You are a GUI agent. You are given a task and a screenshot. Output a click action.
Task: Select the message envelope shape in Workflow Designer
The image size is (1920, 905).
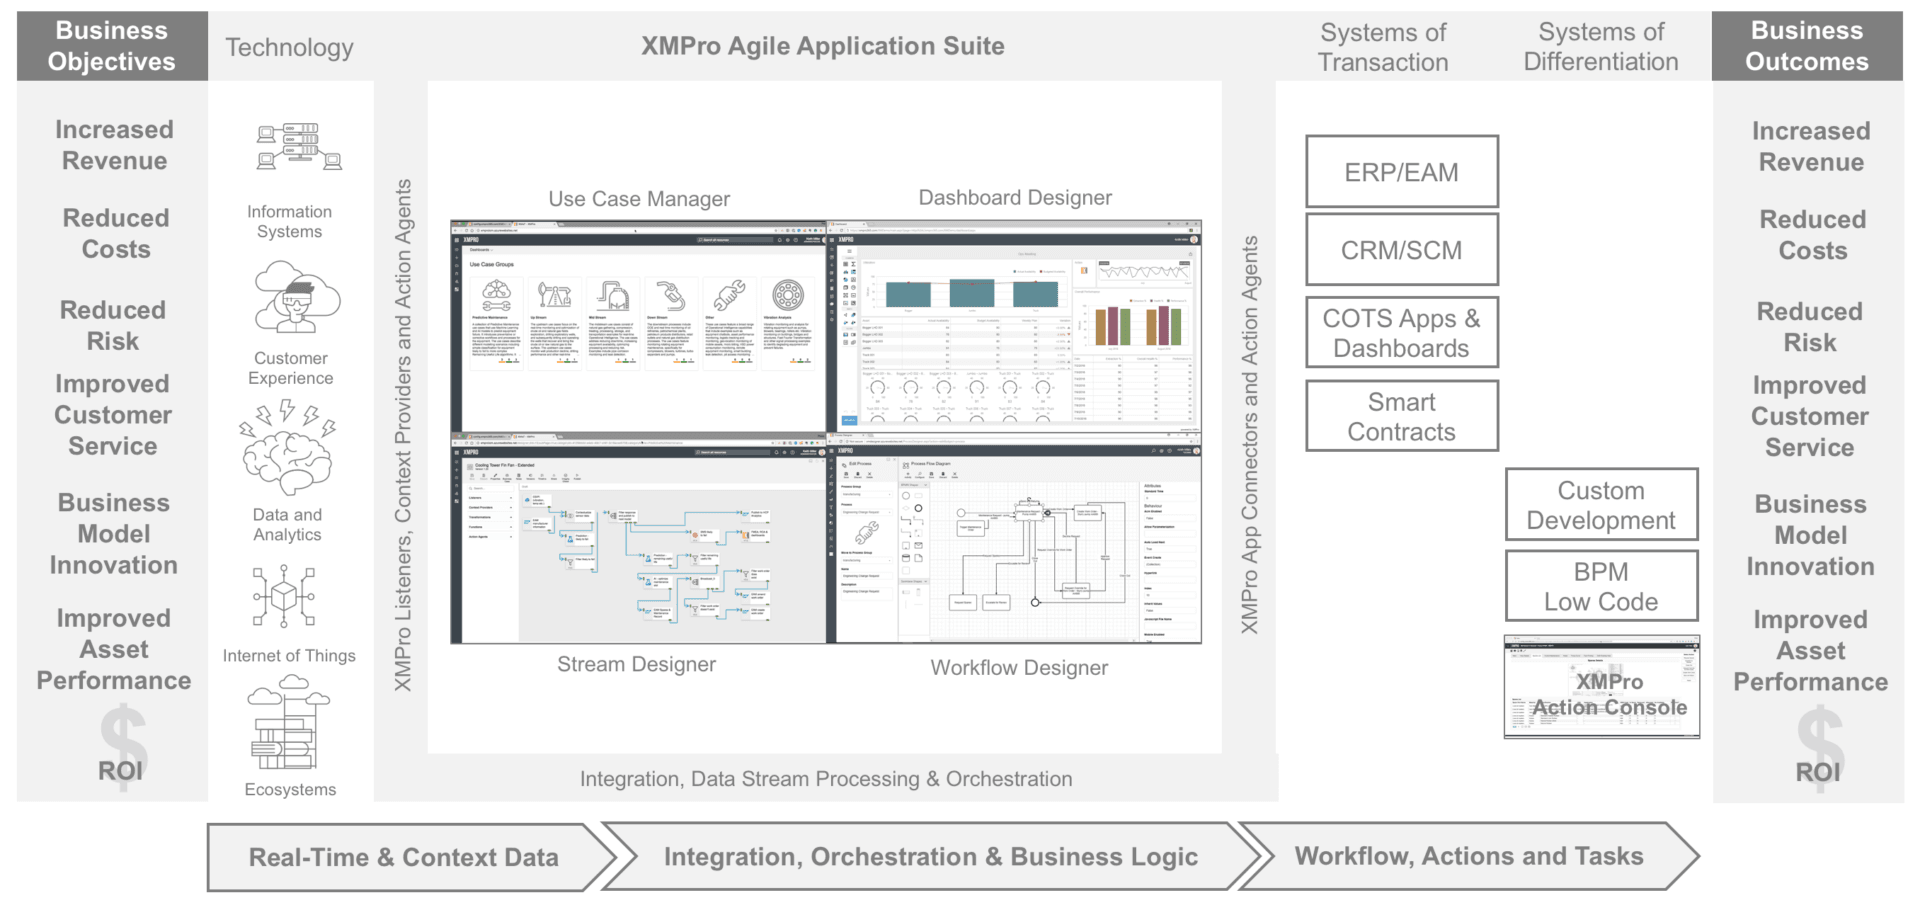pyautogui.click(x=919, y=546)
